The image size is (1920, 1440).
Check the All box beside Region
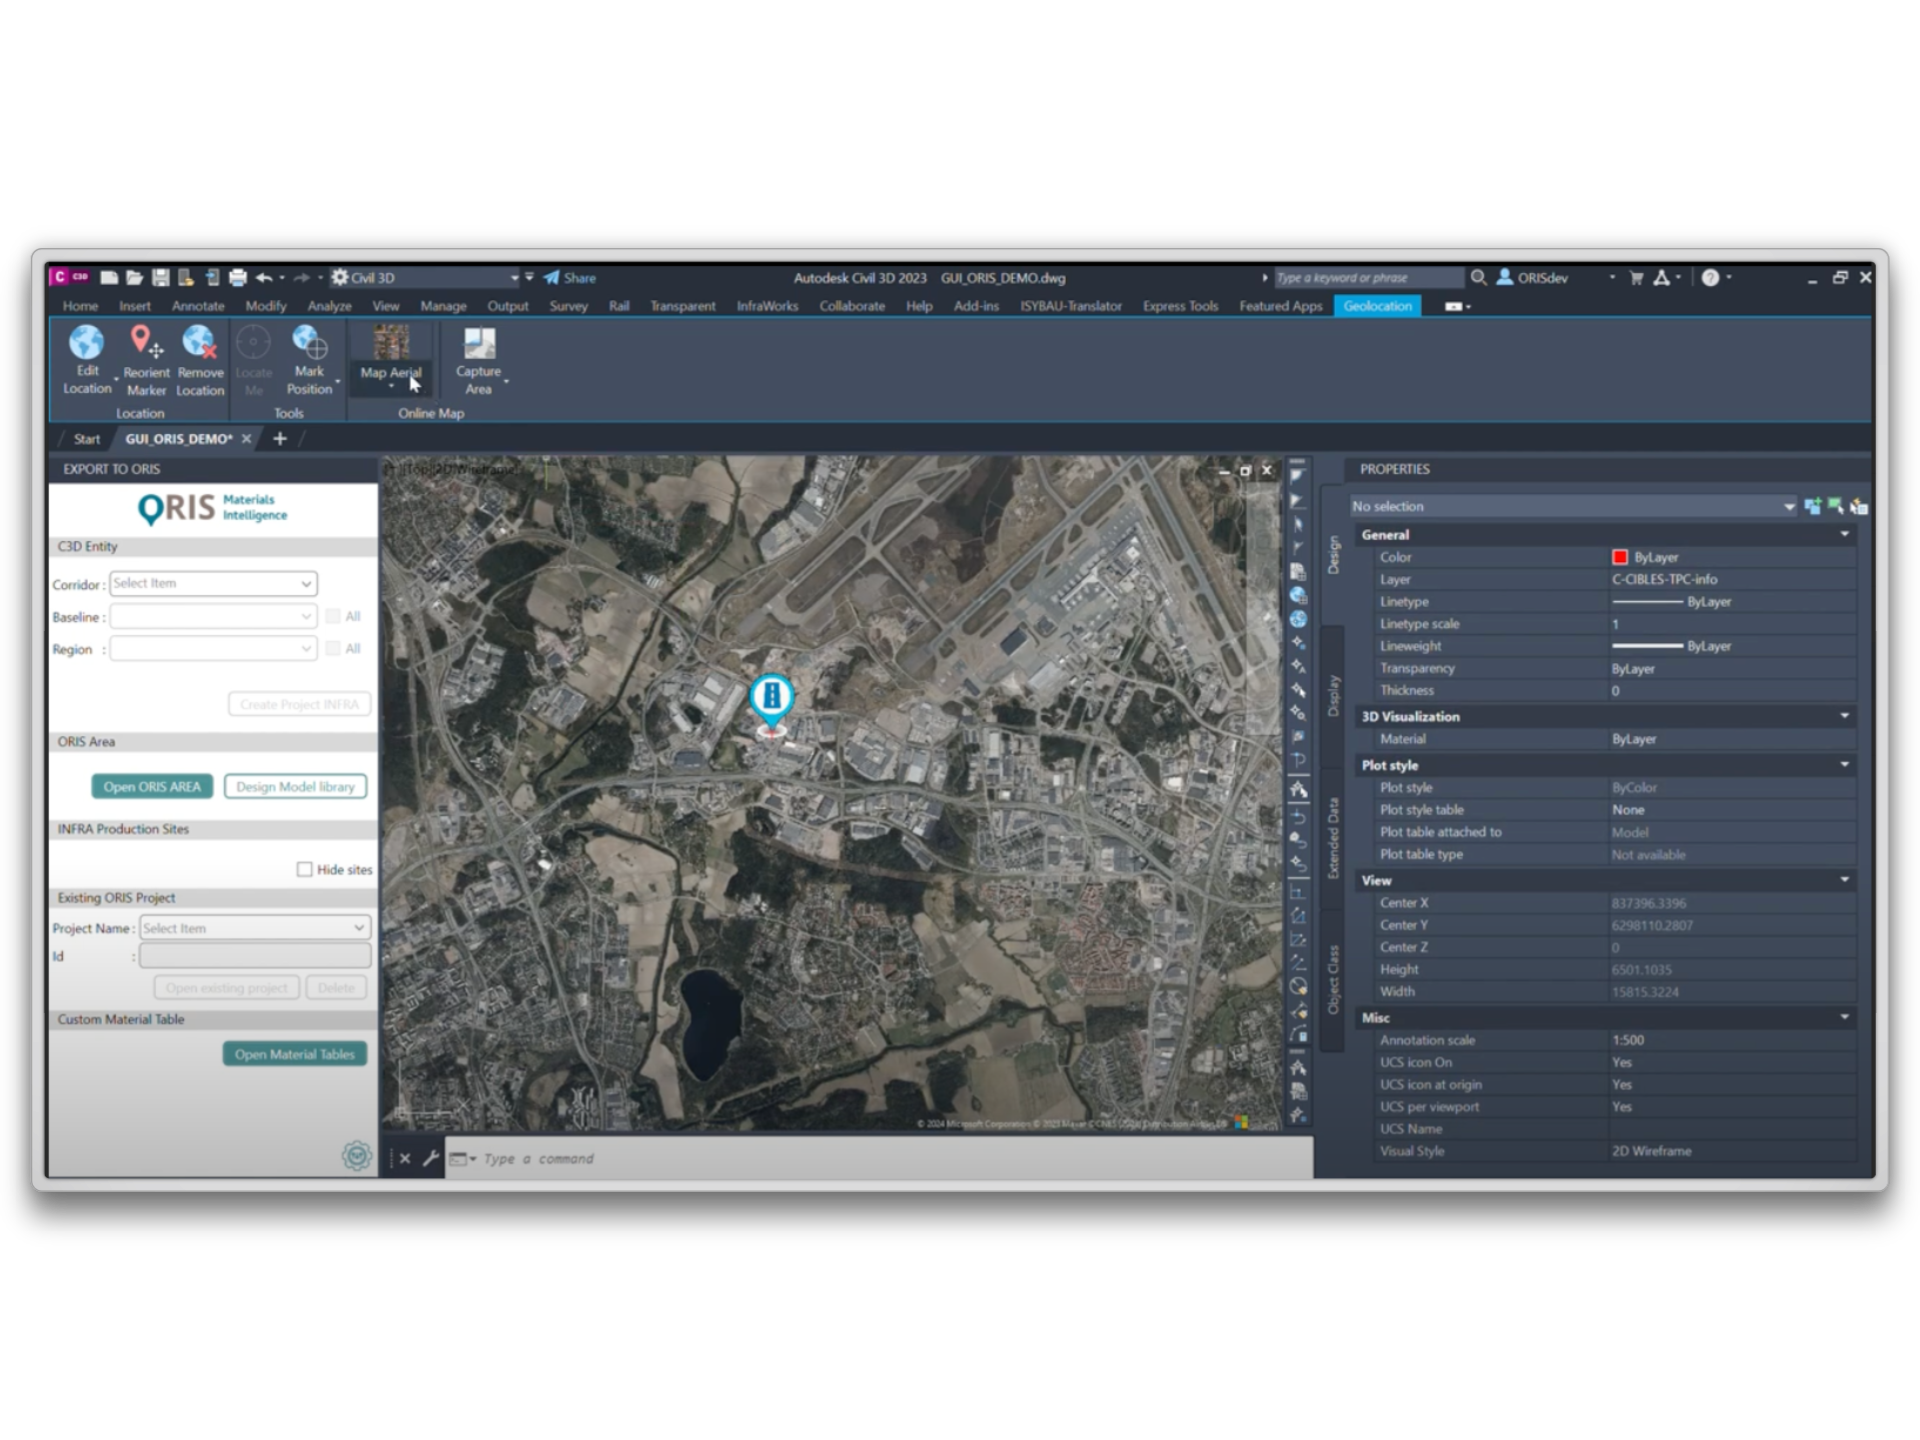(333, 648)
